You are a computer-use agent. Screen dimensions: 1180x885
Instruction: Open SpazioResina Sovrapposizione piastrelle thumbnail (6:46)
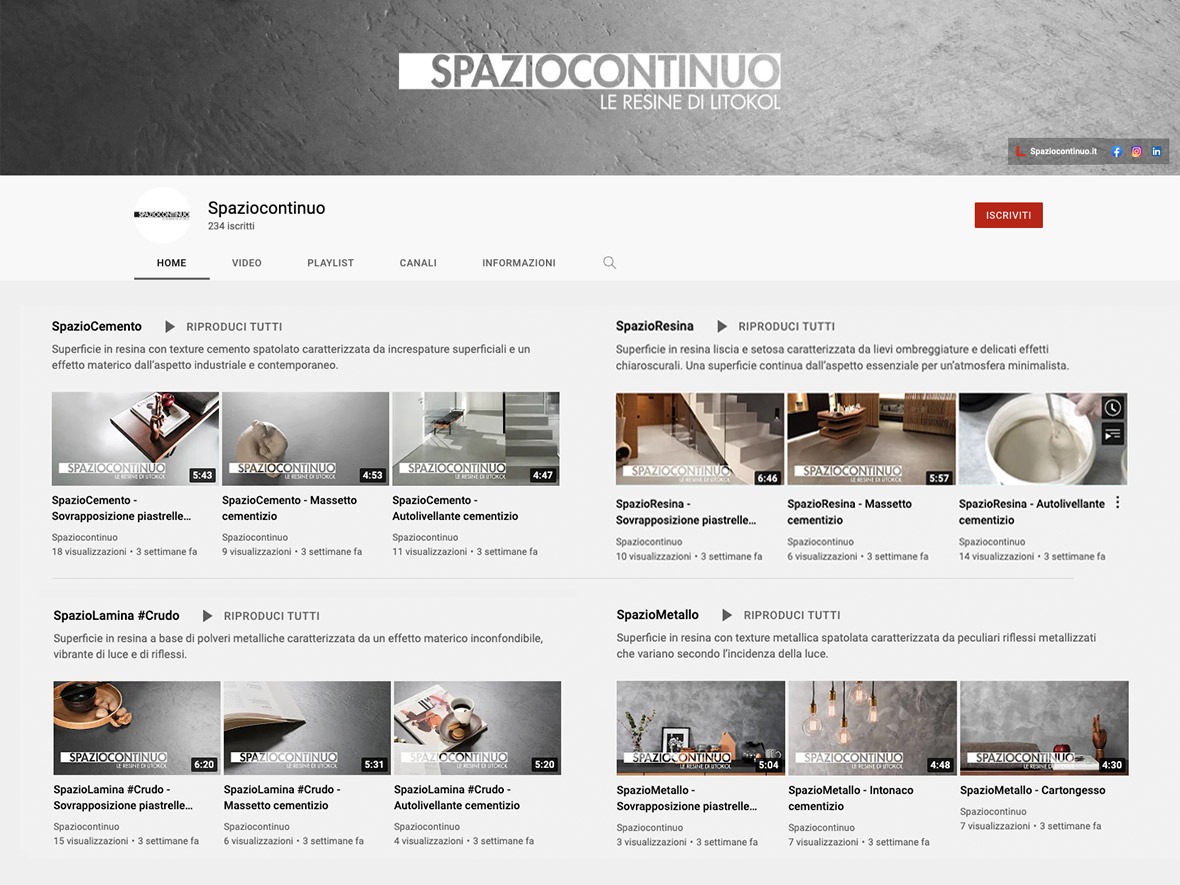[700, 439]
